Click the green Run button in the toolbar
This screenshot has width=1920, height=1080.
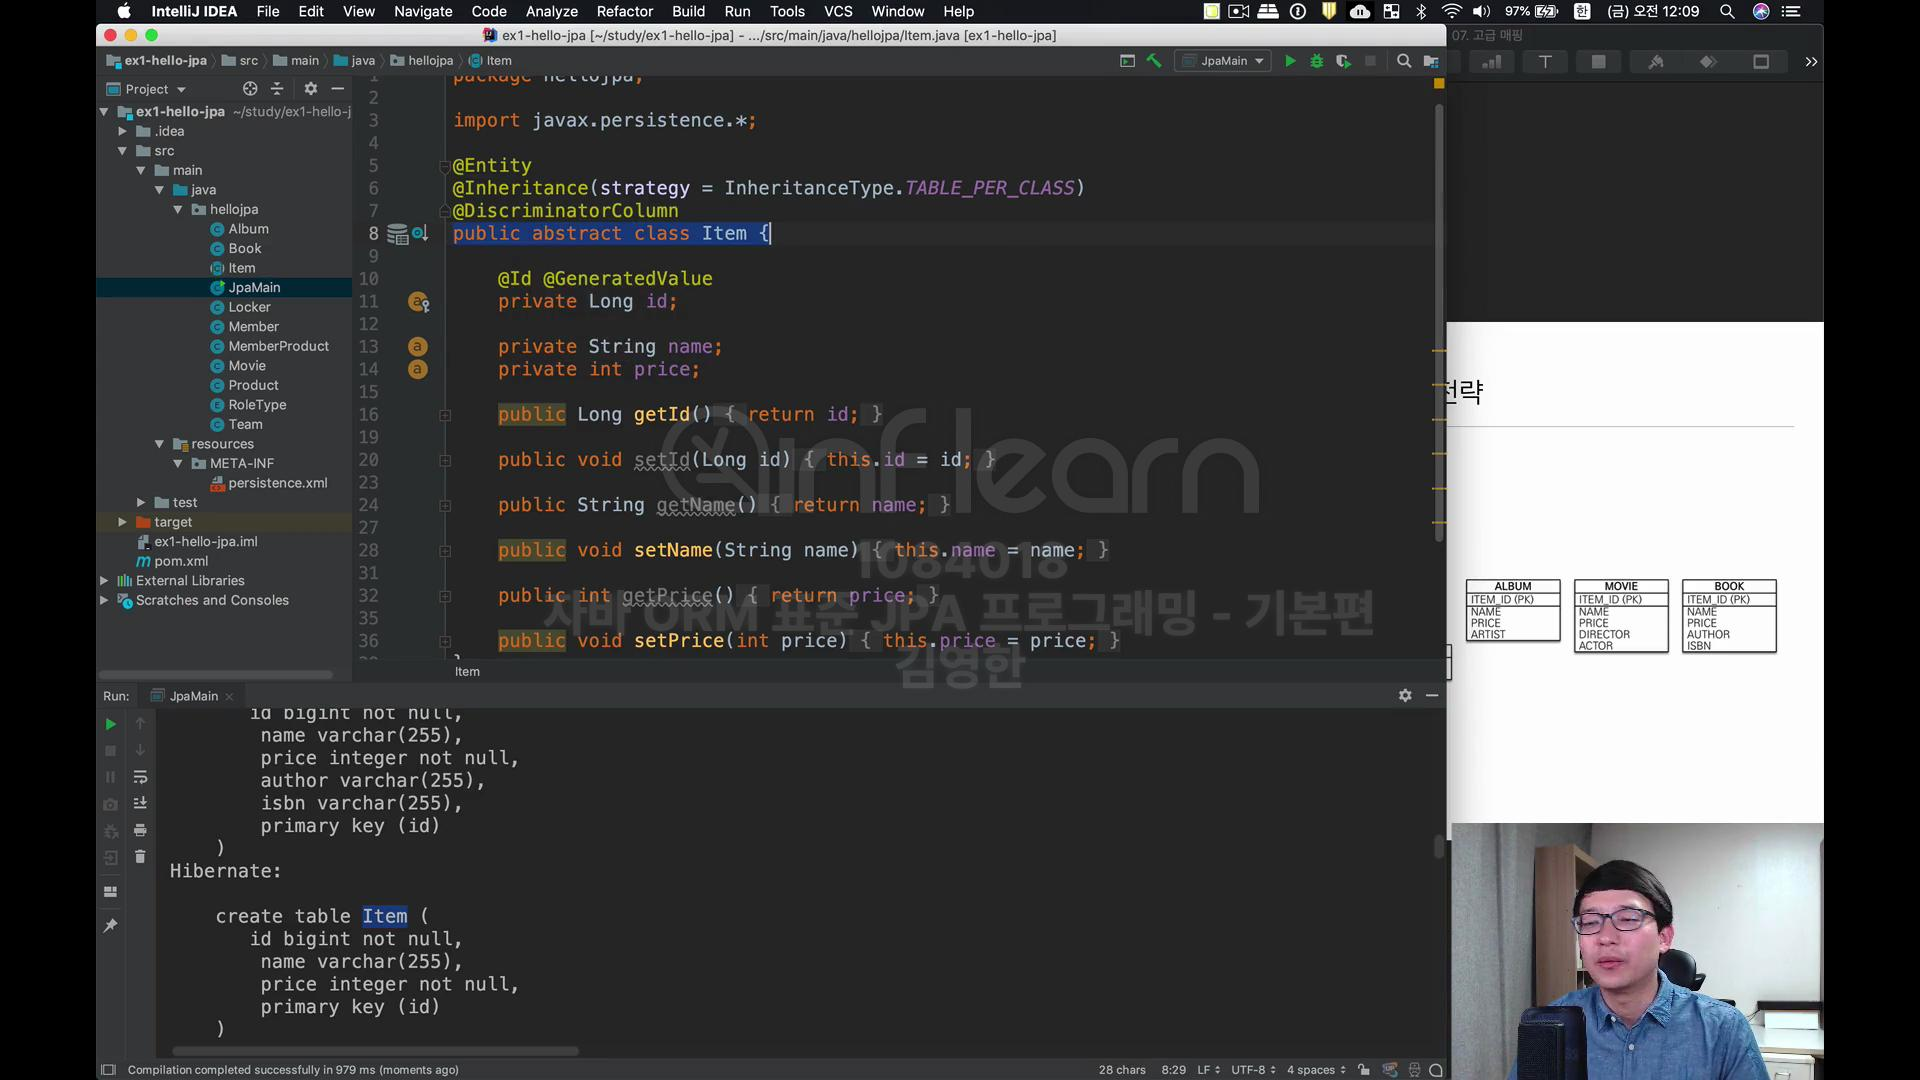[1290, 61]
